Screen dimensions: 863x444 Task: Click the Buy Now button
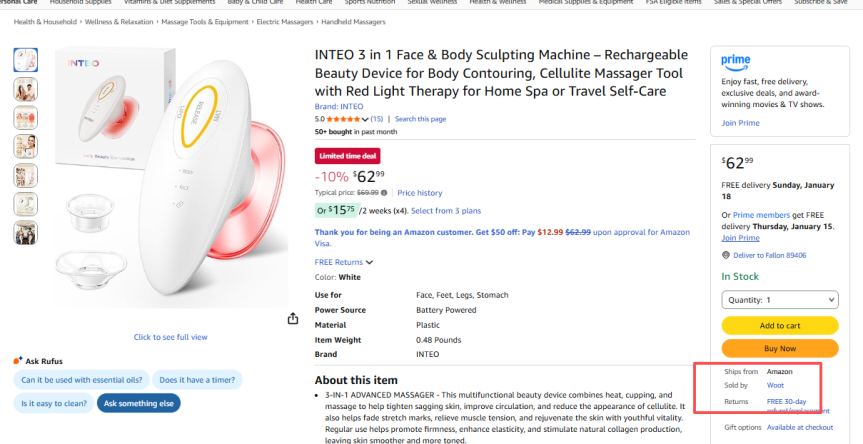coord(779,349)
